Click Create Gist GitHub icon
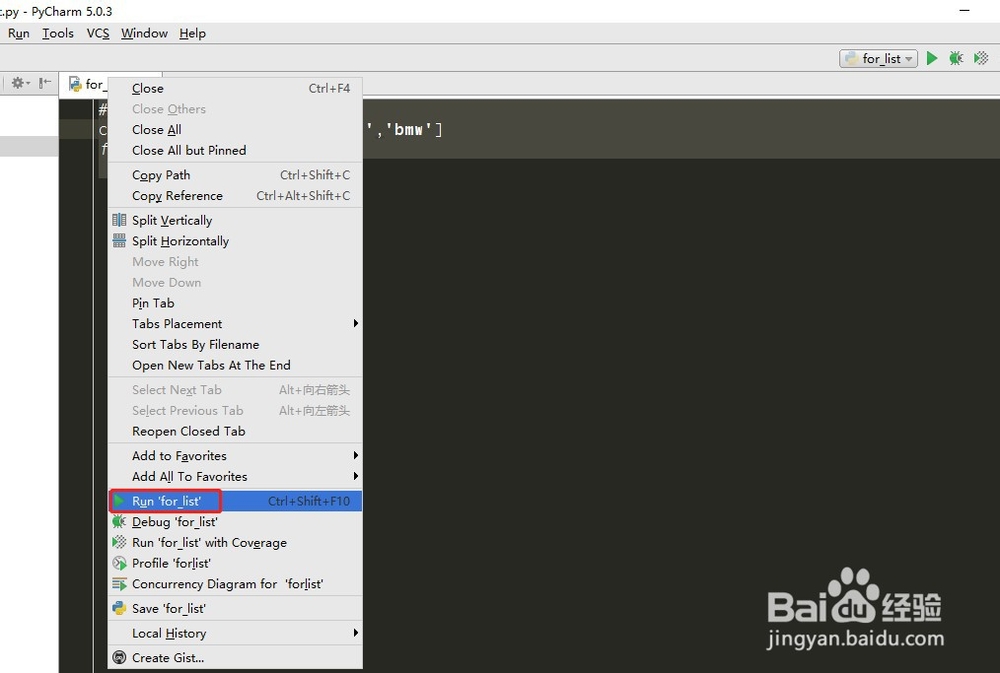Screen dimensions: 1000x673 (119, 657)
